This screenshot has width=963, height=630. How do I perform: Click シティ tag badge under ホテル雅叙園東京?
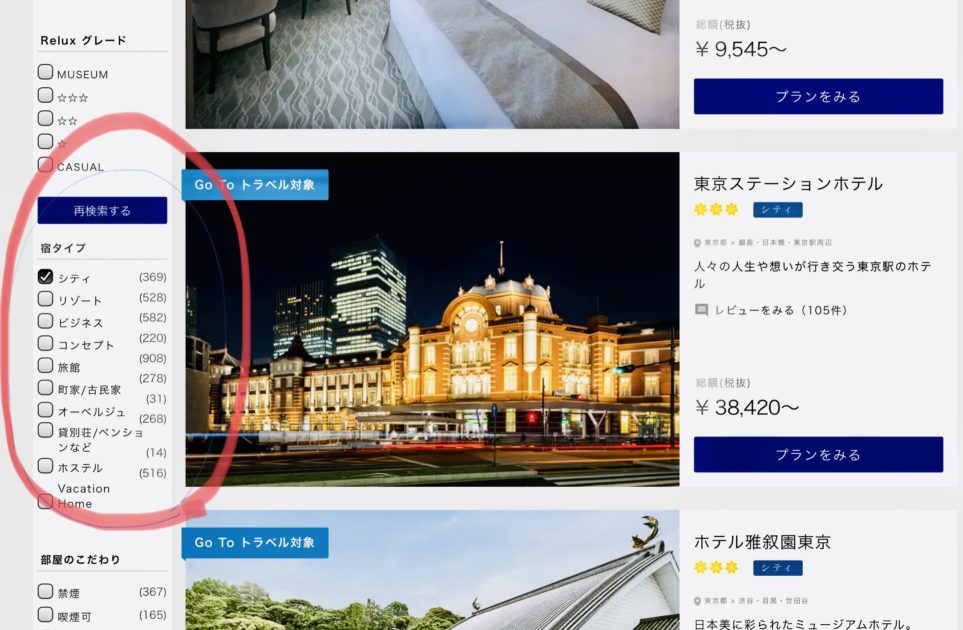point(778,568)
